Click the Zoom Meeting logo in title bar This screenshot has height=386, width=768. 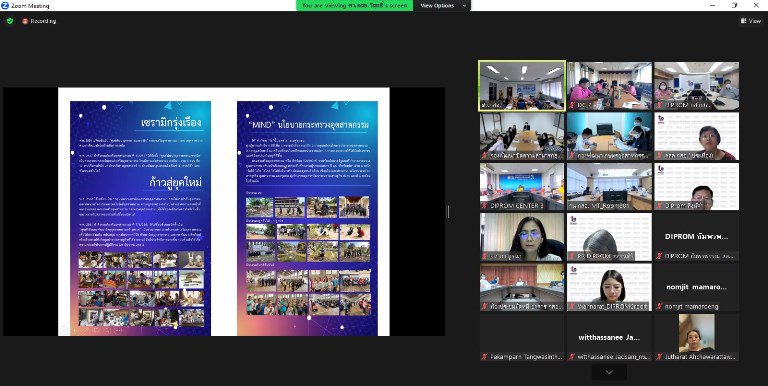click(x=5, y=5)
